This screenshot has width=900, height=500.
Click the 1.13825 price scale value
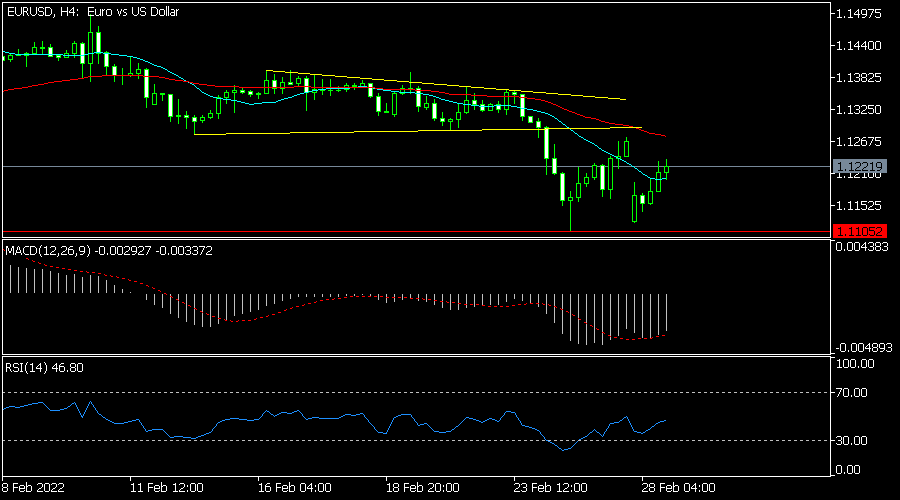tap(859, 77)
